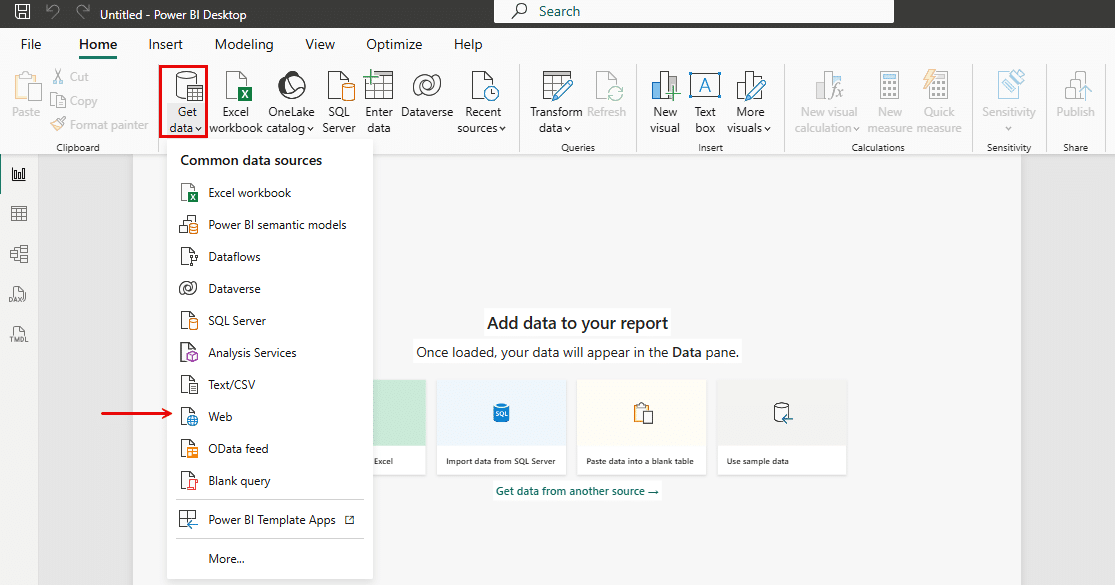Expand OneLake catalog dropdown arrow
Screen dimensions: 1115x585
[311, 129]
